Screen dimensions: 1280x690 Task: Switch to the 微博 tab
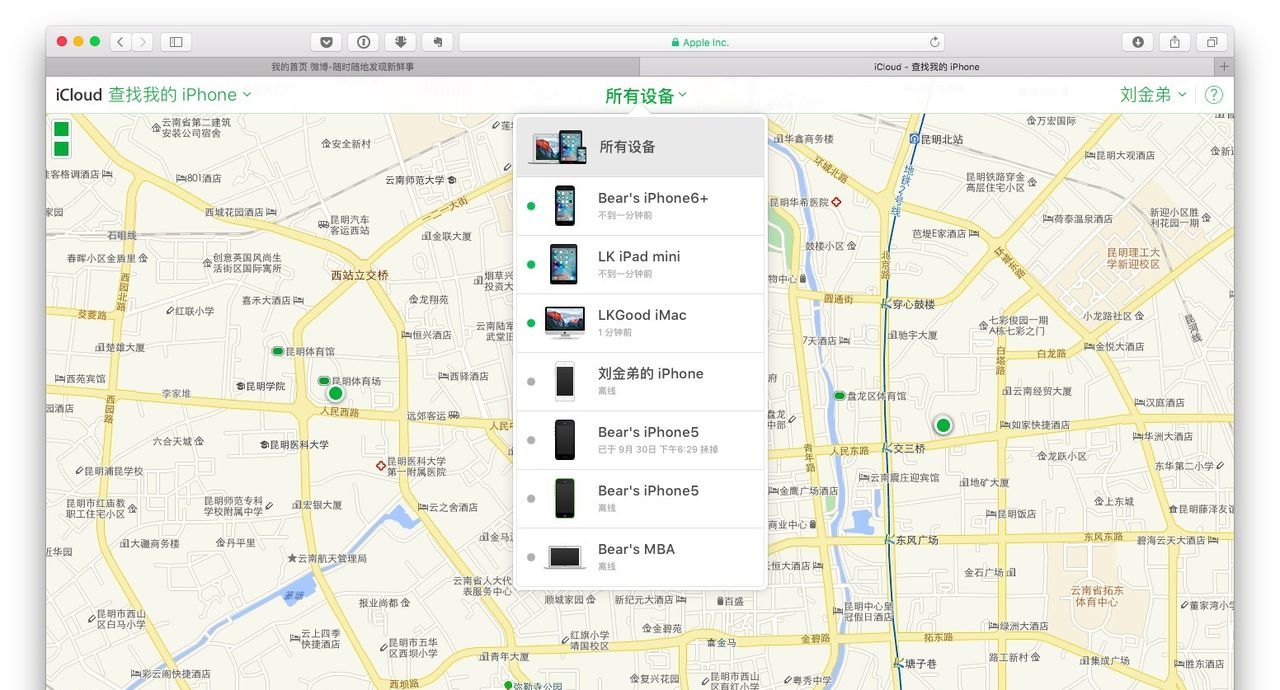pyautogui.click(x=342, y=67)
